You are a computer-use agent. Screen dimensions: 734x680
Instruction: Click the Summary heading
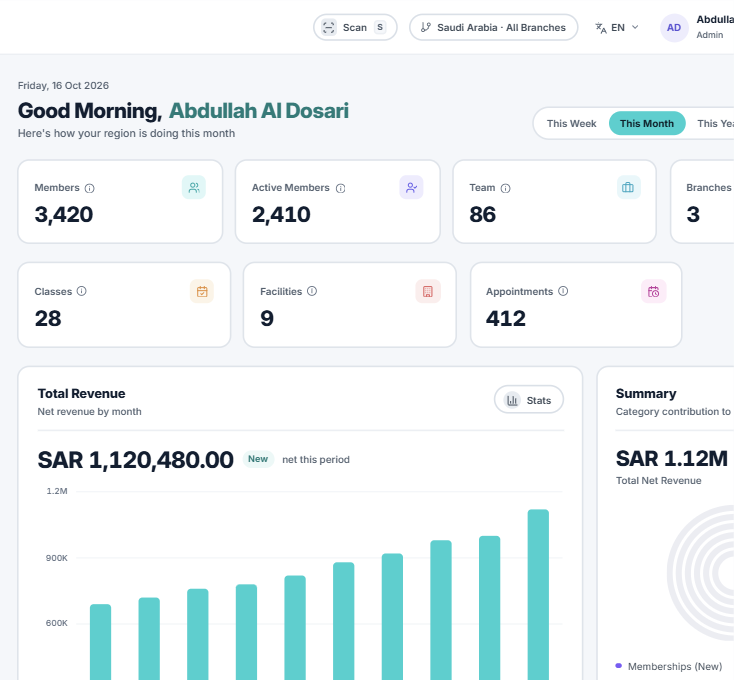(x=646, y=394)
